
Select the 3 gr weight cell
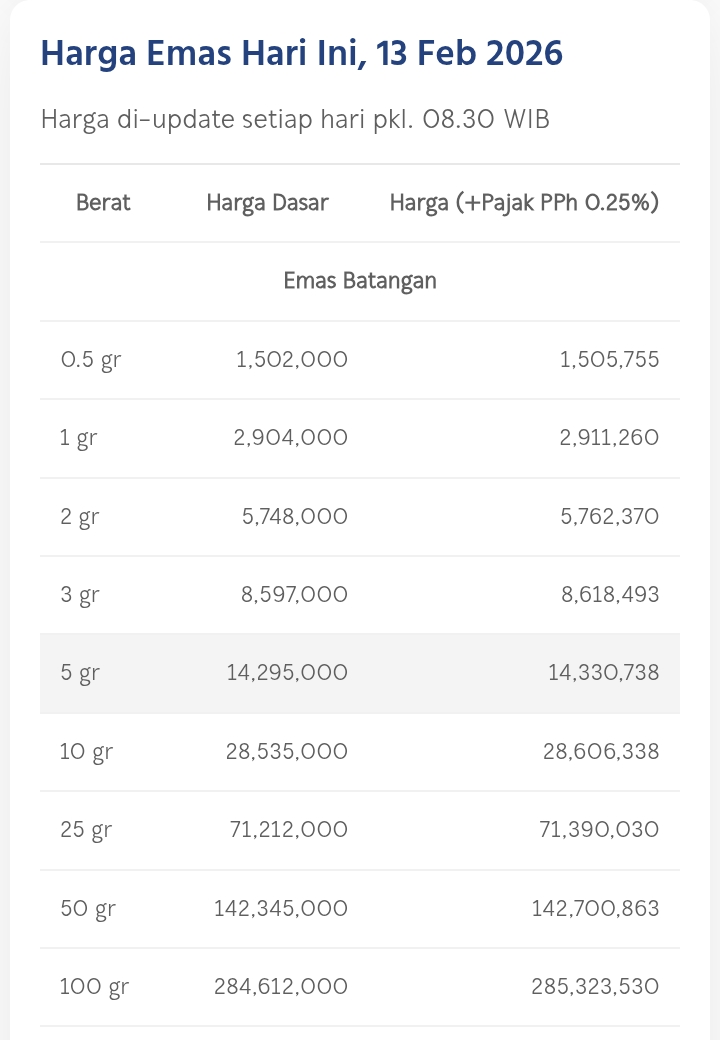pos(80,595)
